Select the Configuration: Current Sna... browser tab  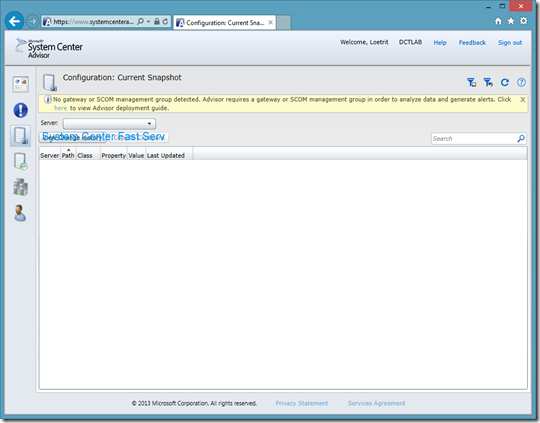pos(225,23)
